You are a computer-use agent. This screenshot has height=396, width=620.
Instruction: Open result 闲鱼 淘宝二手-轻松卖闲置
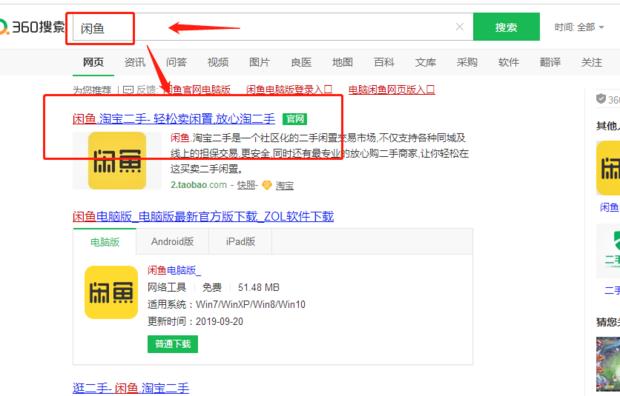174,118
